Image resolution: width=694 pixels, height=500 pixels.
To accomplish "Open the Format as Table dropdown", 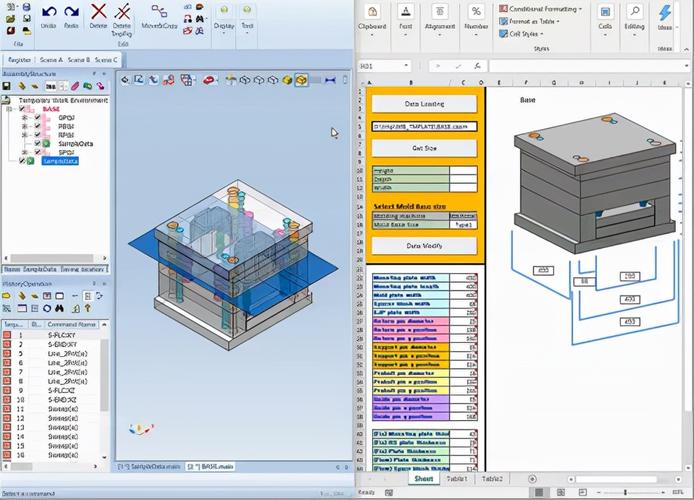I will [x=529, y=21].
